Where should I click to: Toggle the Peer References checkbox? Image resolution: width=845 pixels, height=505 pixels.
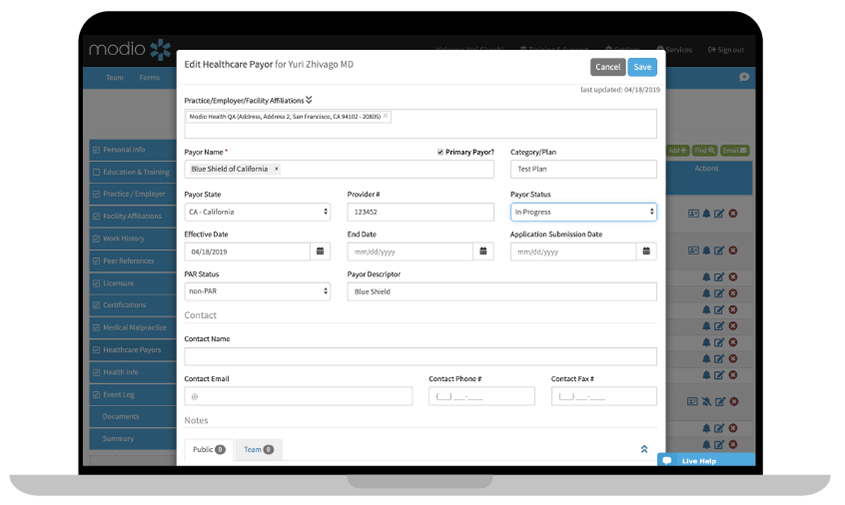(96, 261)
